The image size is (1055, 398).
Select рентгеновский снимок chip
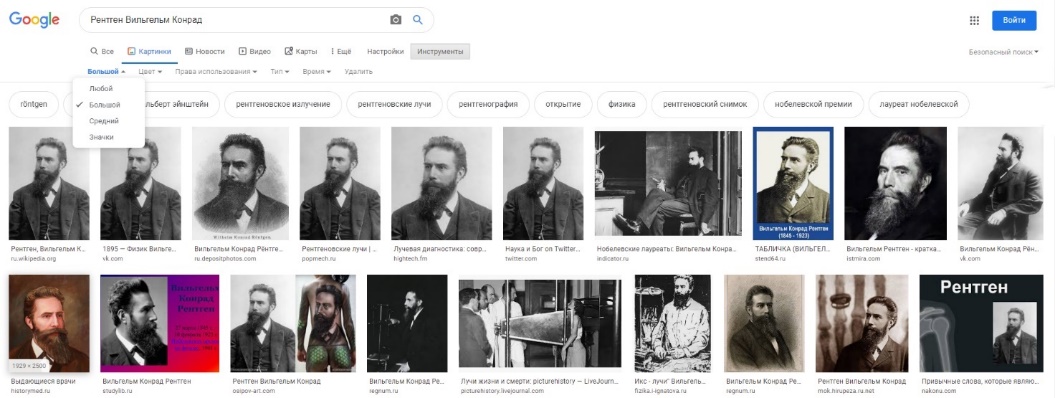(x=704, y=104)
